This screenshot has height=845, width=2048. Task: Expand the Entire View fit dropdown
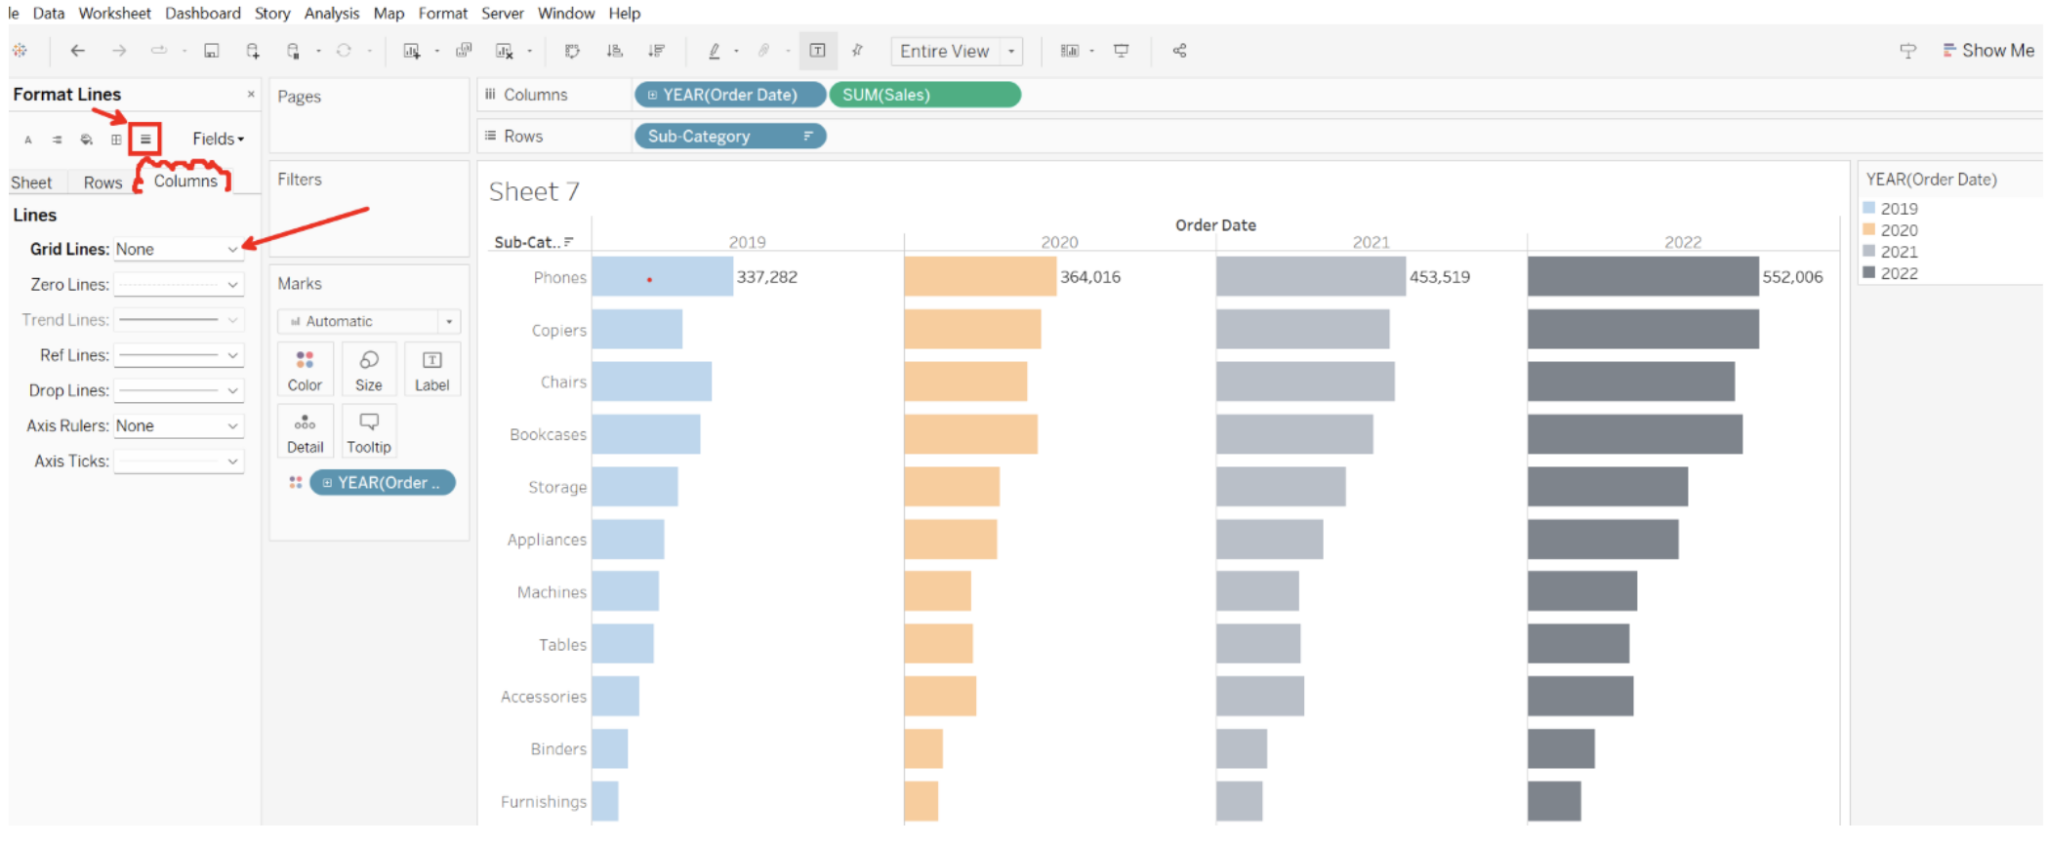point(1011,51)
